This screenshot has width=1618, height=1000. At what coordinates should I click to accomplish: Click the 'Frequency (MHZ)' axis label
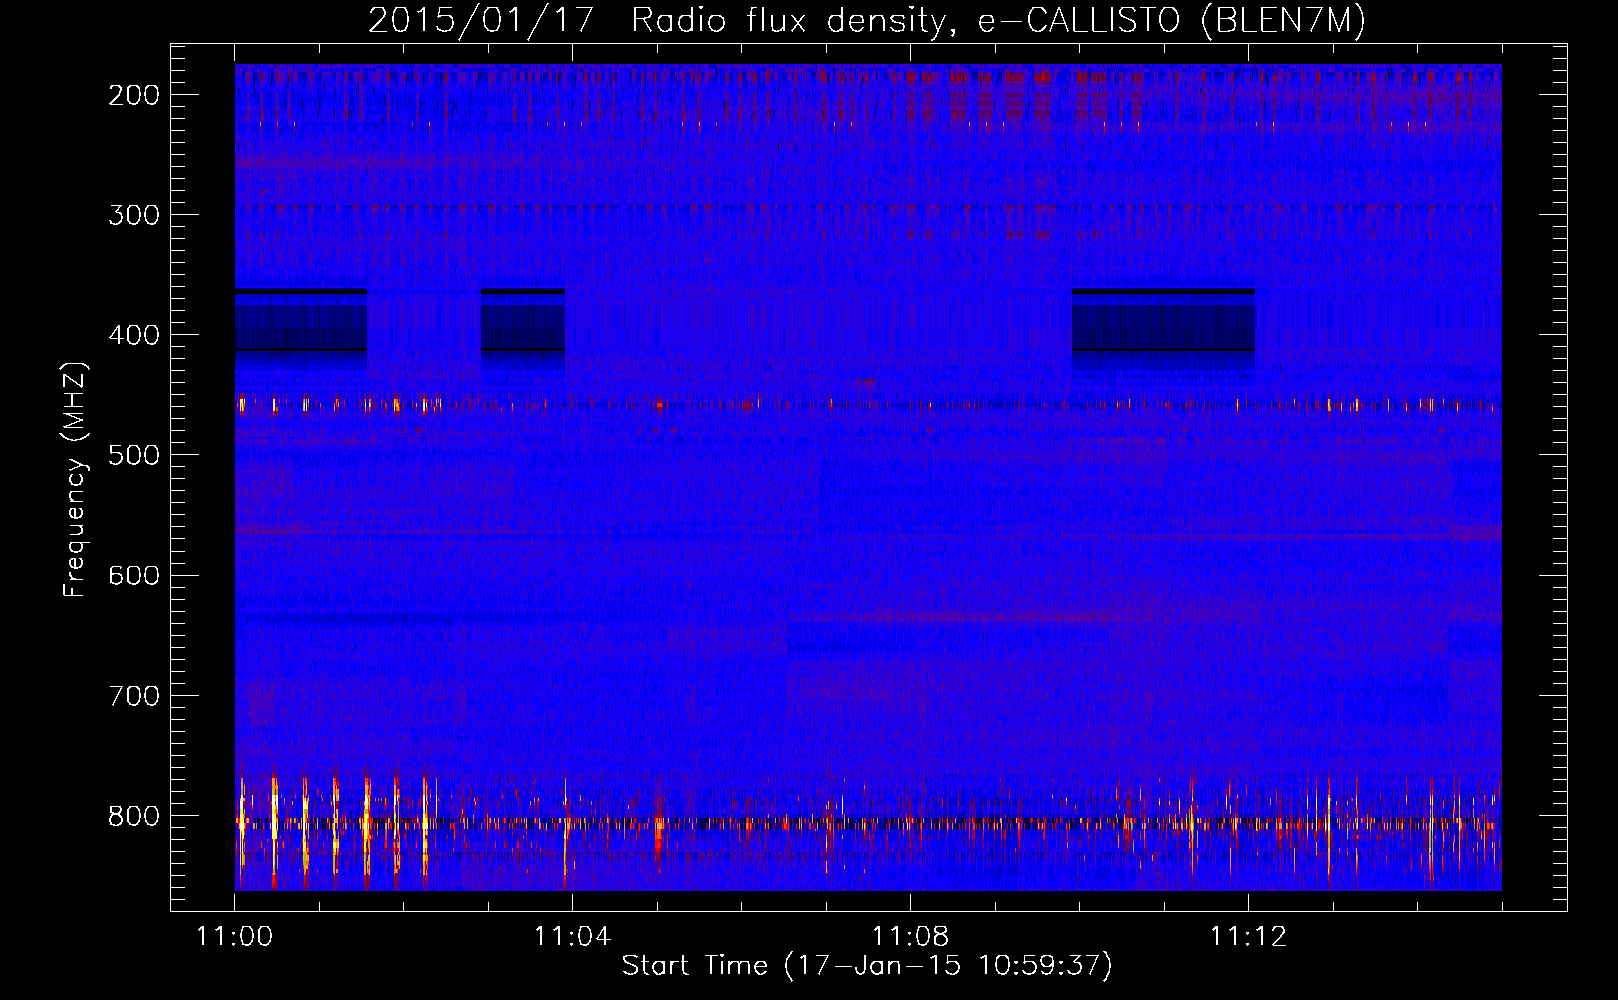pos(75,480)
